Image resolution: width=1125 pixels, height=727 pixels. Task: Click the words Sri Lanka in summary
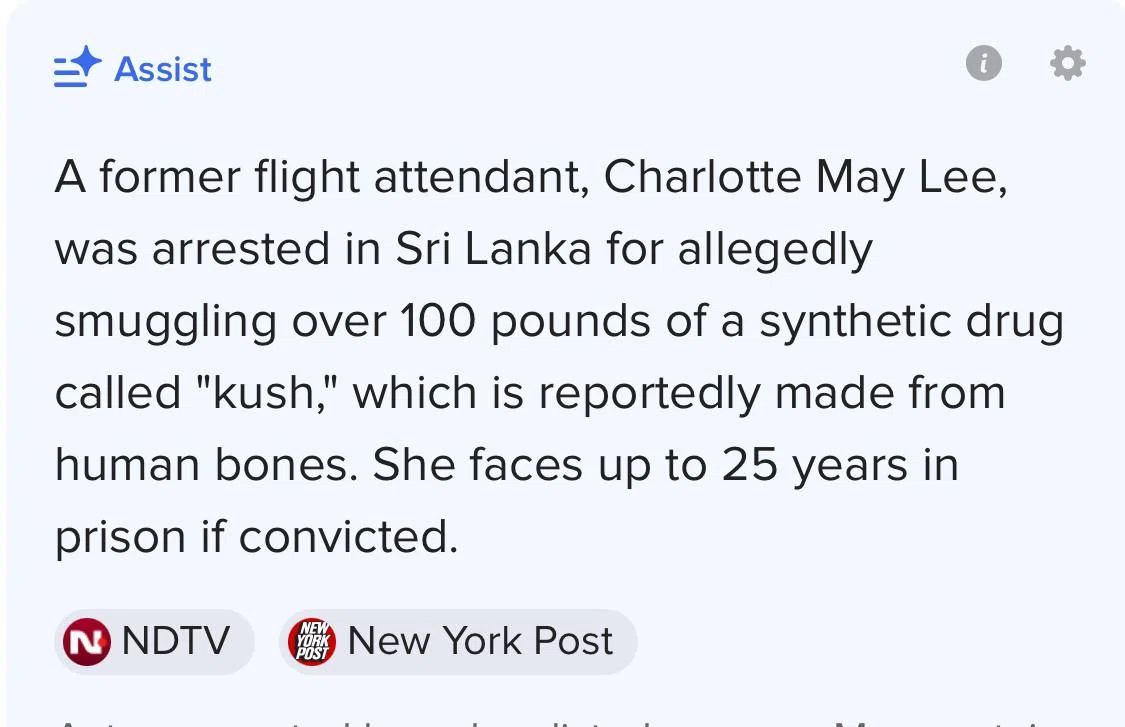tap(494, 249)
